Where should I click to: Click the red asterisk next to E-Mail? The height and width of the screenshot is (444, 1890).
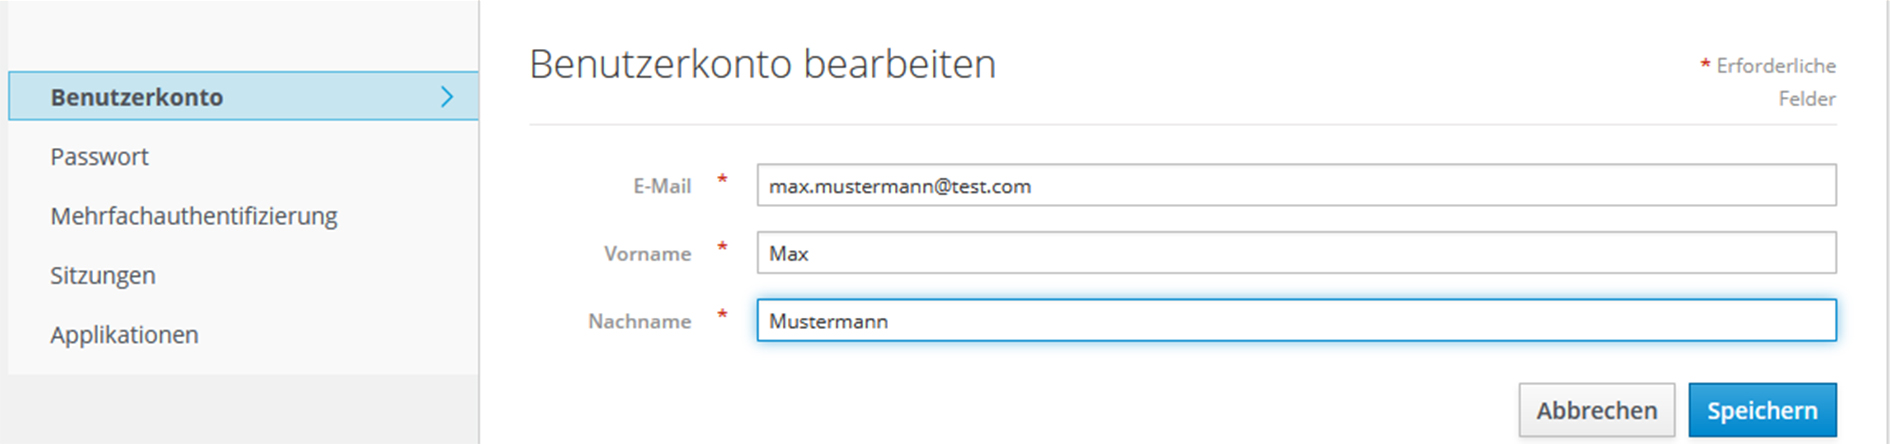click(x=722, y=180)
